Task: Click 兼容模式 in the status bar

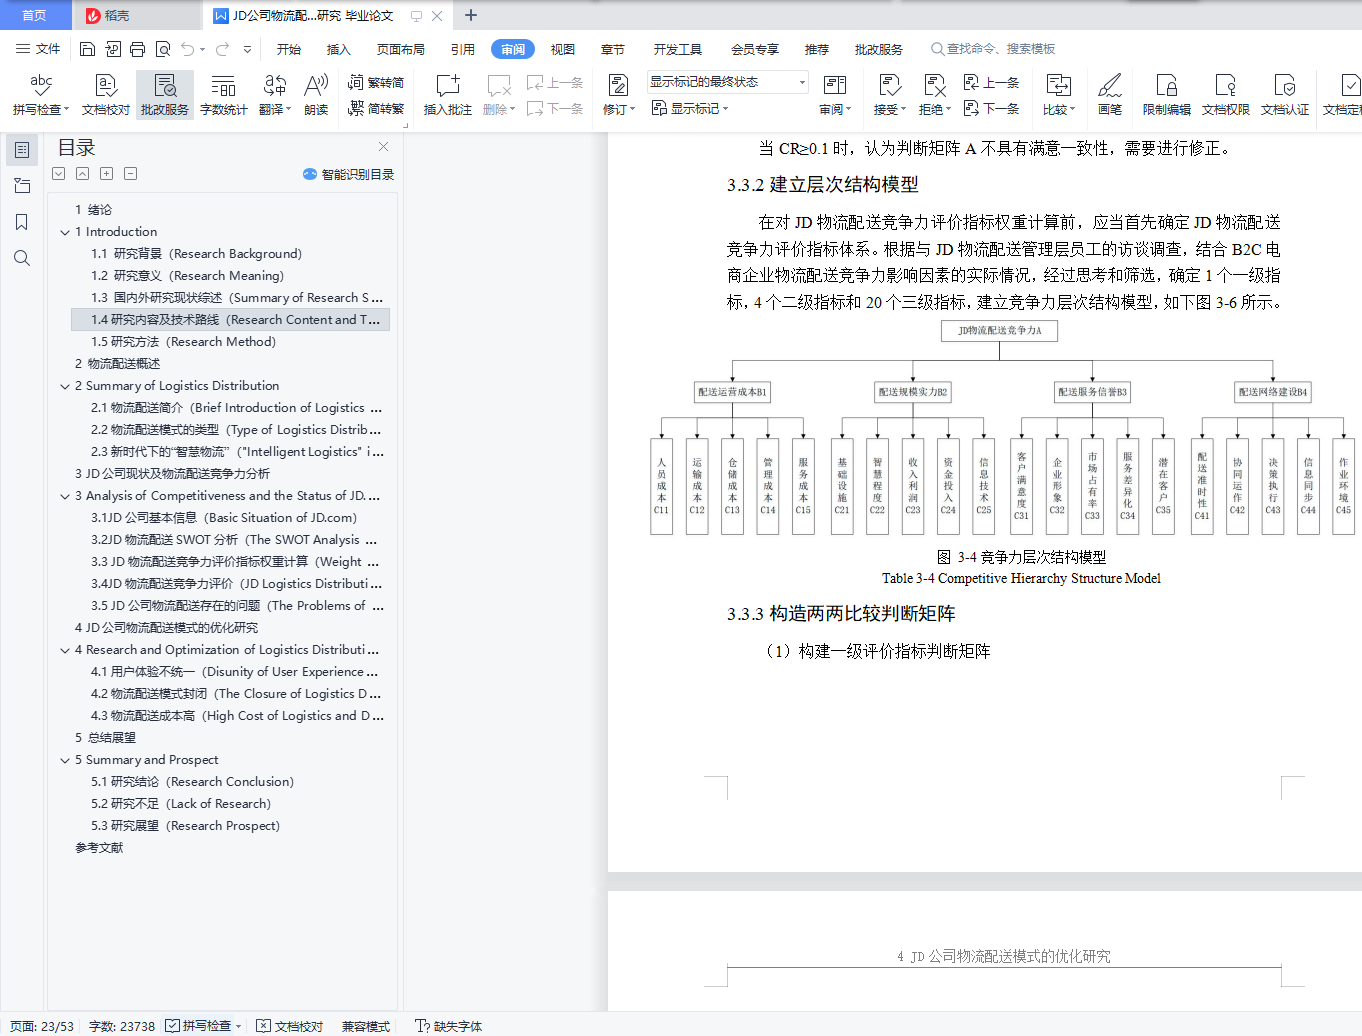Action: pos(366,1026)
